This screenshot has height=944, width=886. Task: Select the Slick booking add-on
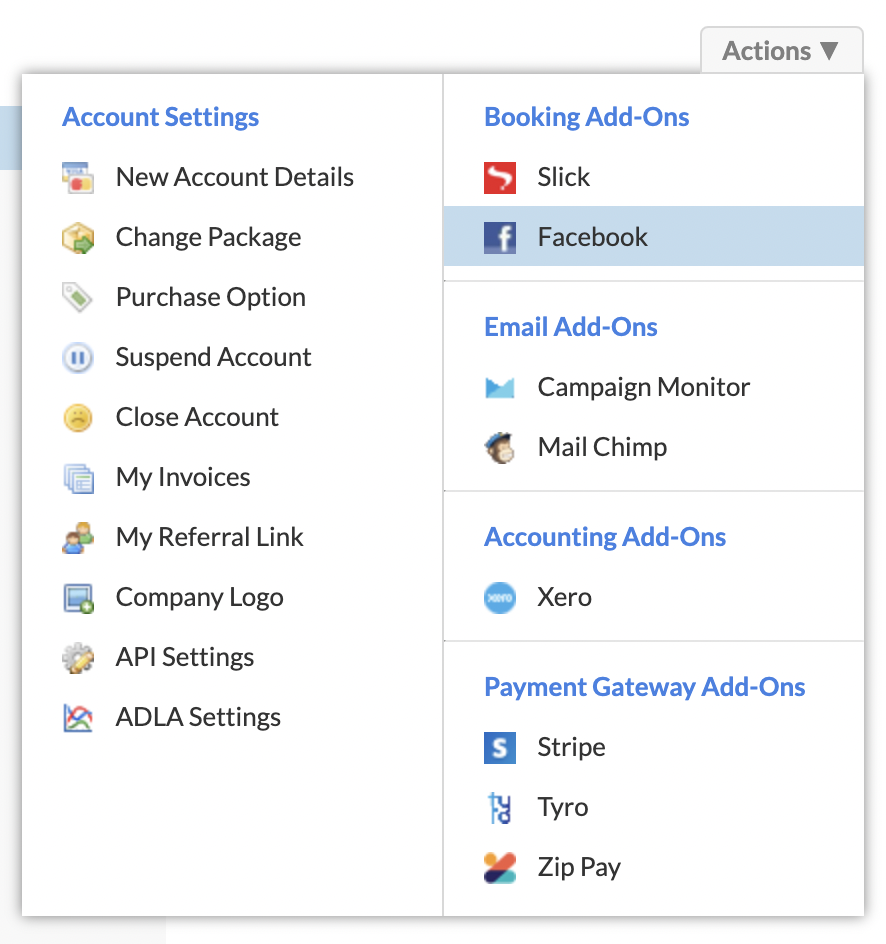654,178
